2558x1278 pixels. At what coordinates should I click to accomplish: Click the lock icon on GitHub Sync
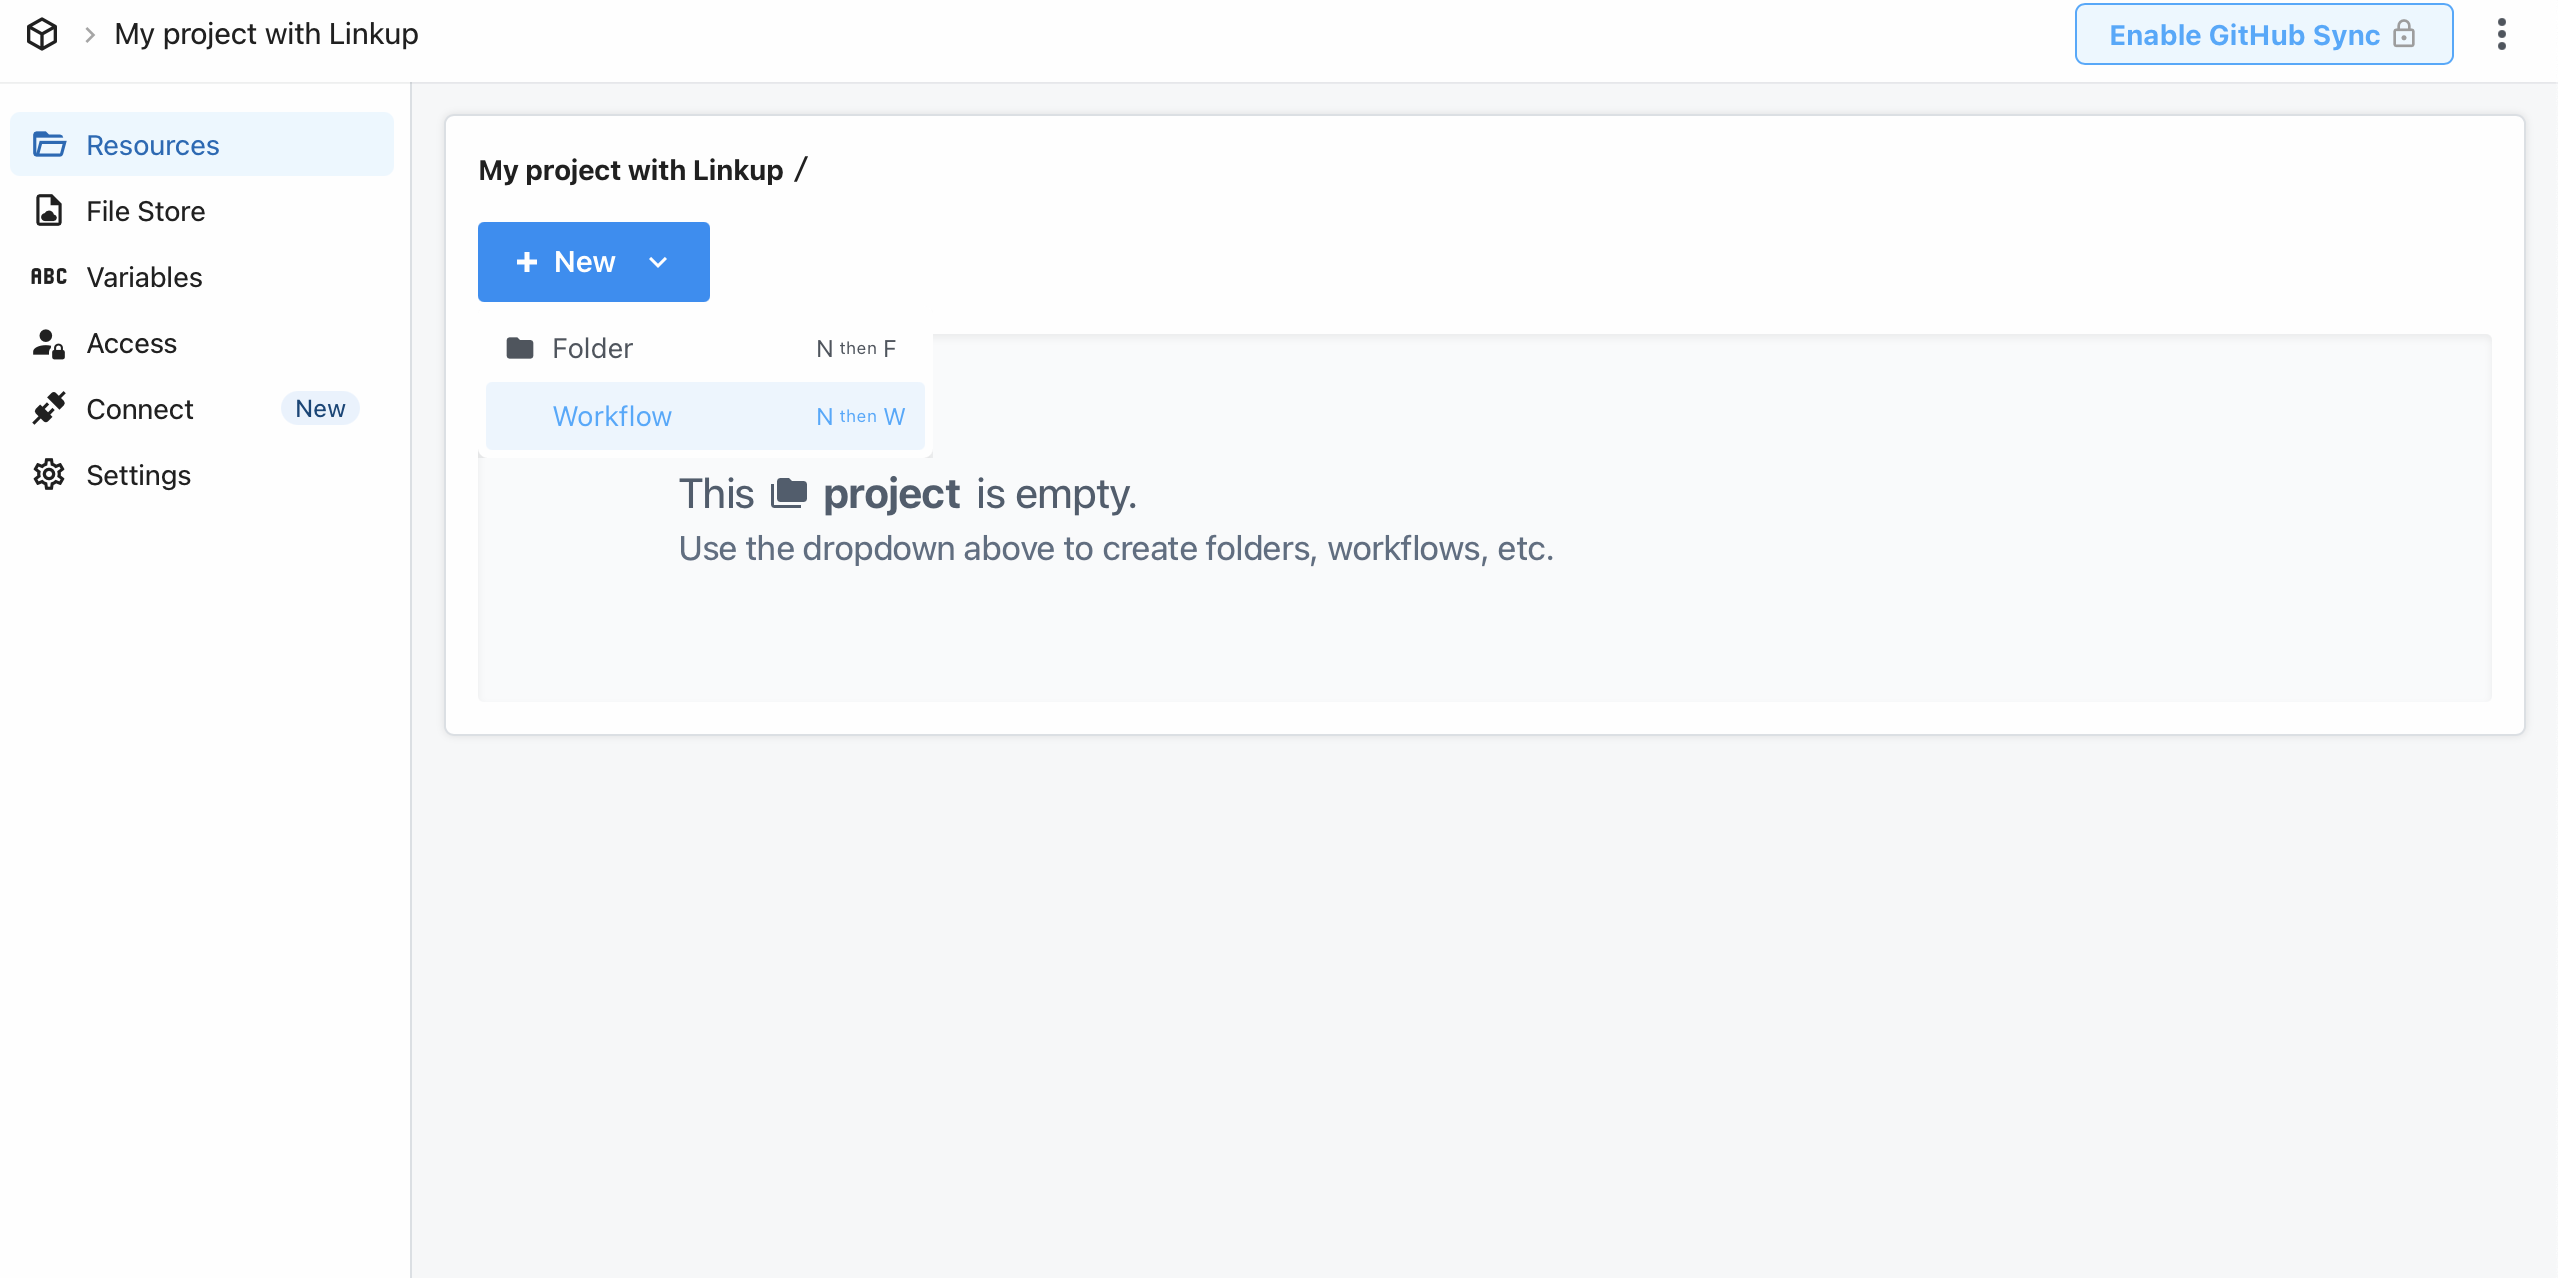tap(2404, 35)
